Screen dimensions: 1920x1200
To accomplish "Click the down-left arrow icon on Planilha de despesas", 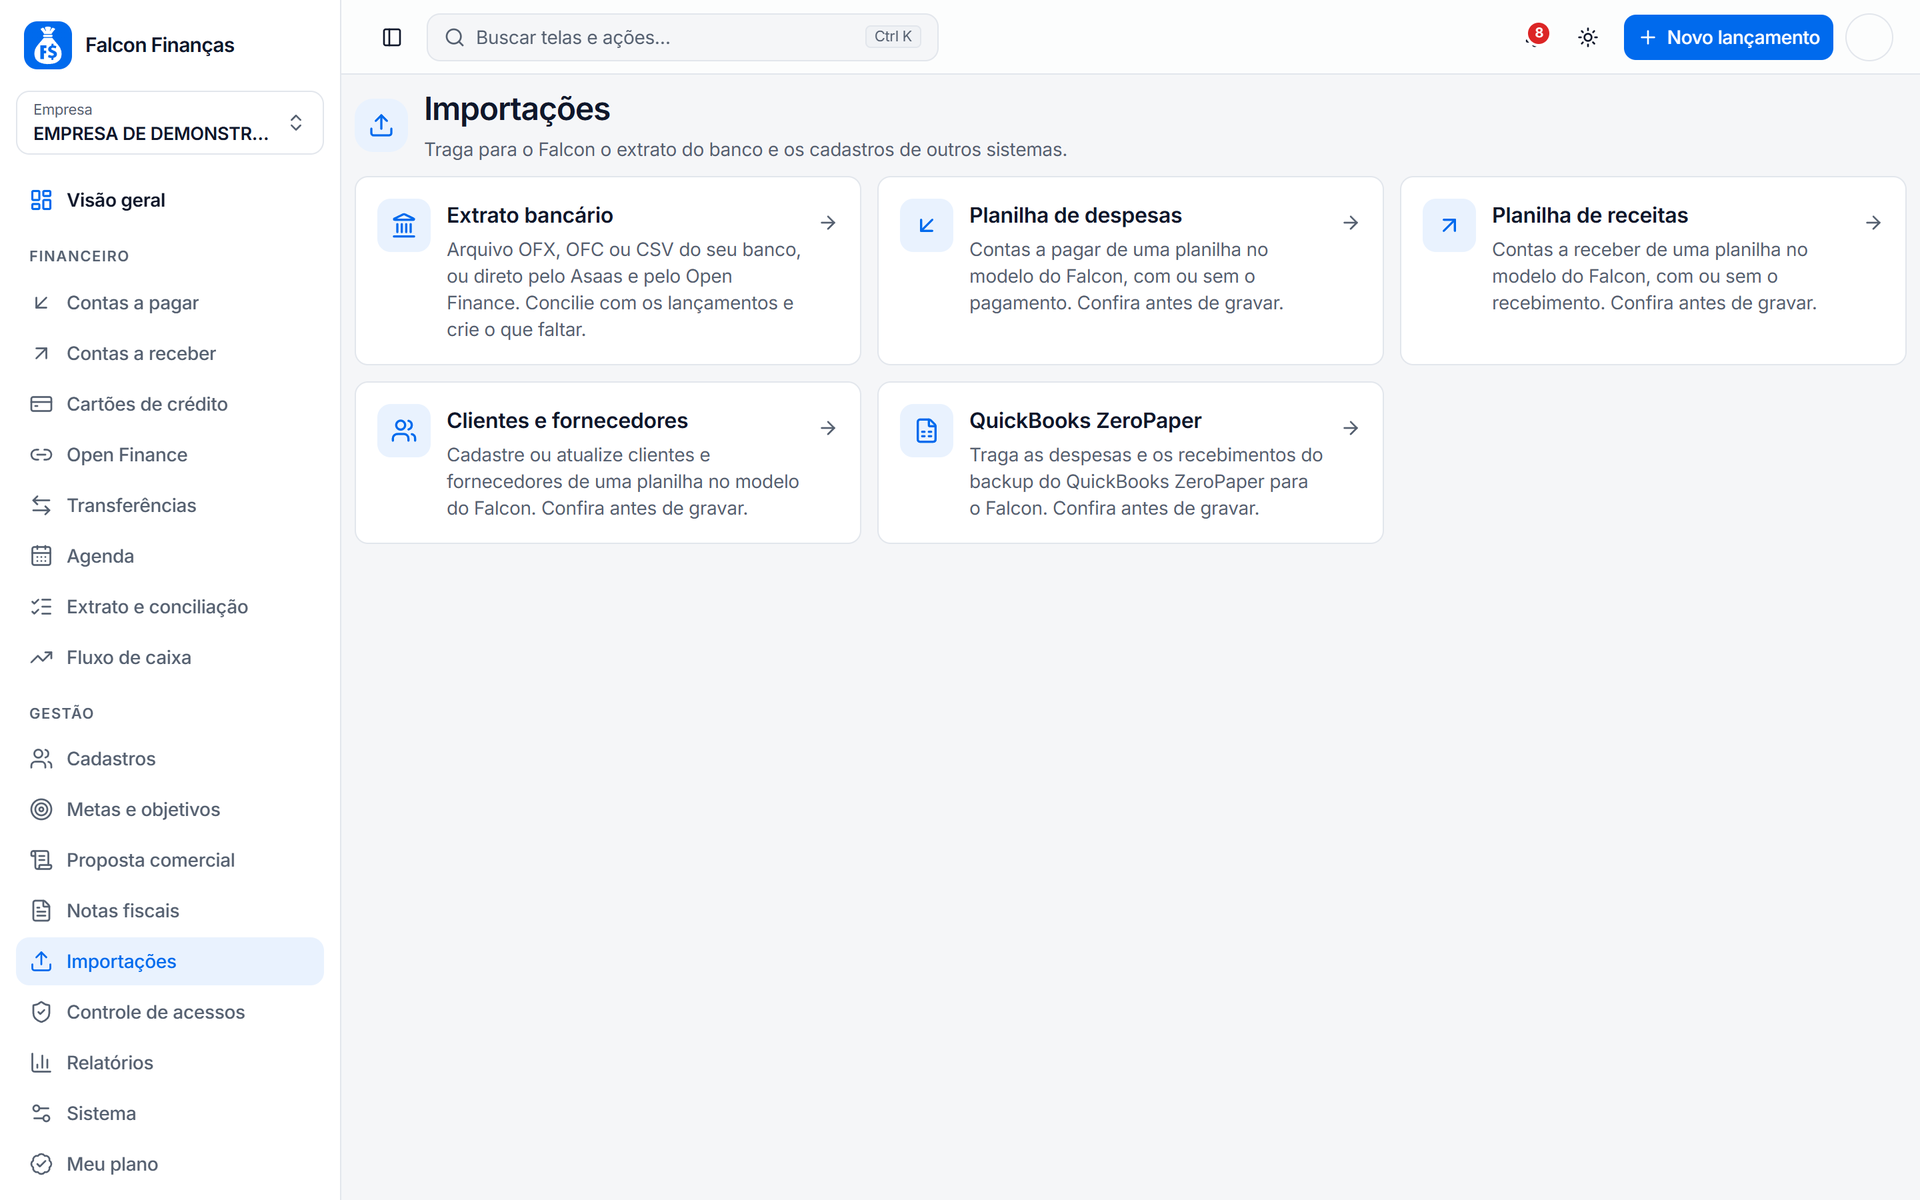I will click(926, 225).
